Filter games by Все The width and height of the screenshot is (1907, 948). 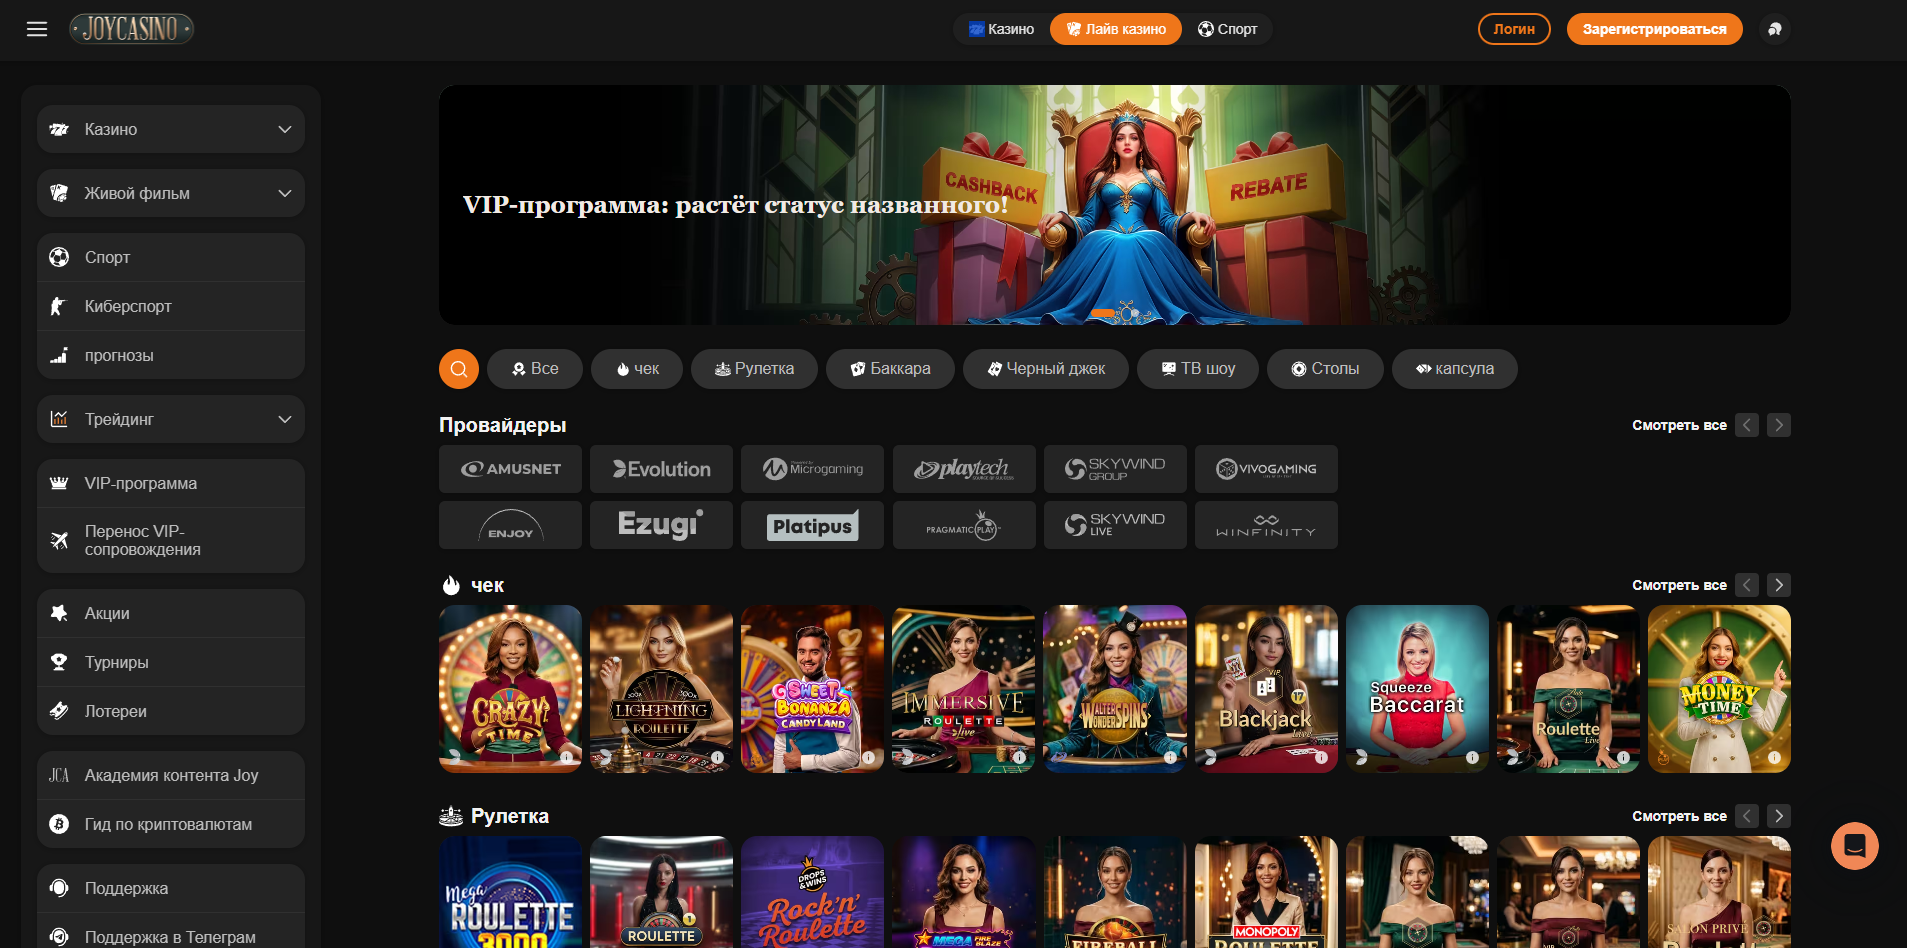click(535, 369)
